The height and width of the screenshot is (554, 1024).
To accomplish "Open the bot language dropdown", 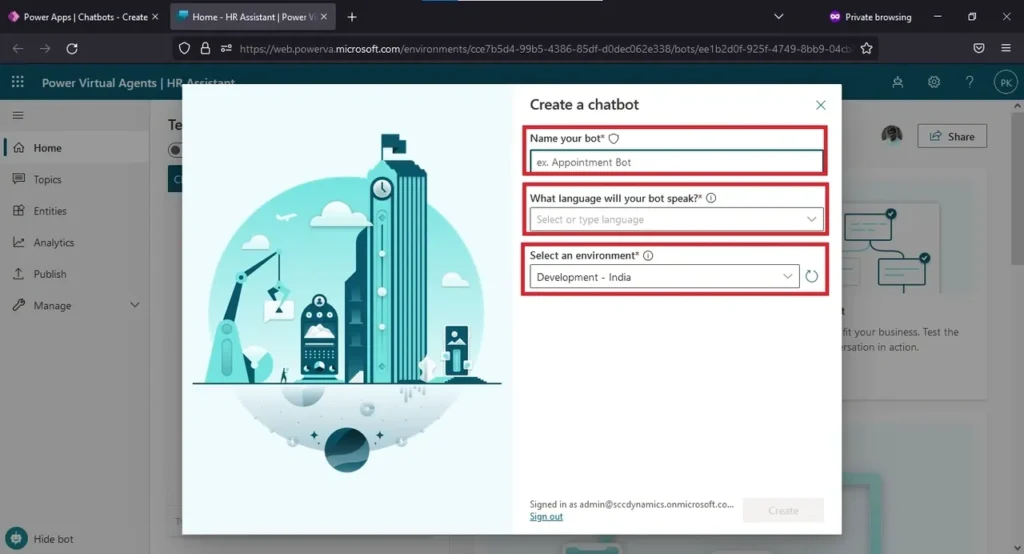I will click(676, 220).
